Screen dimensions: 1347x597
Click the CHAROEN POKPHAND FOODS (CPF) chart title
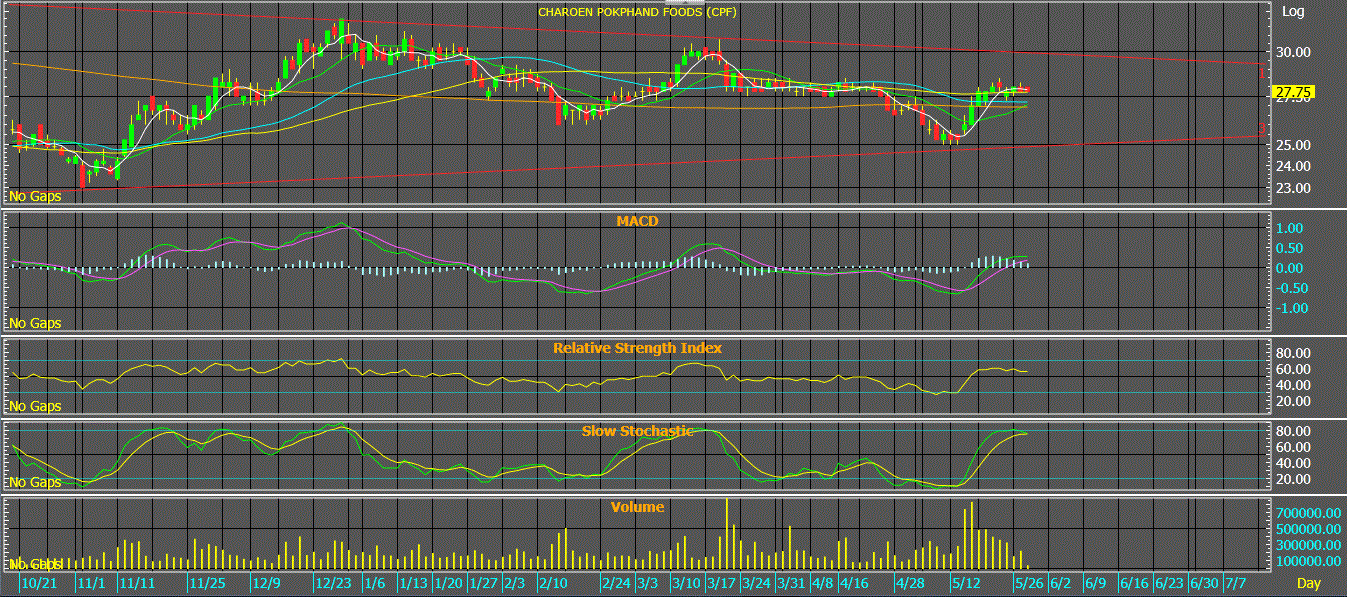(x=638, y=12)
